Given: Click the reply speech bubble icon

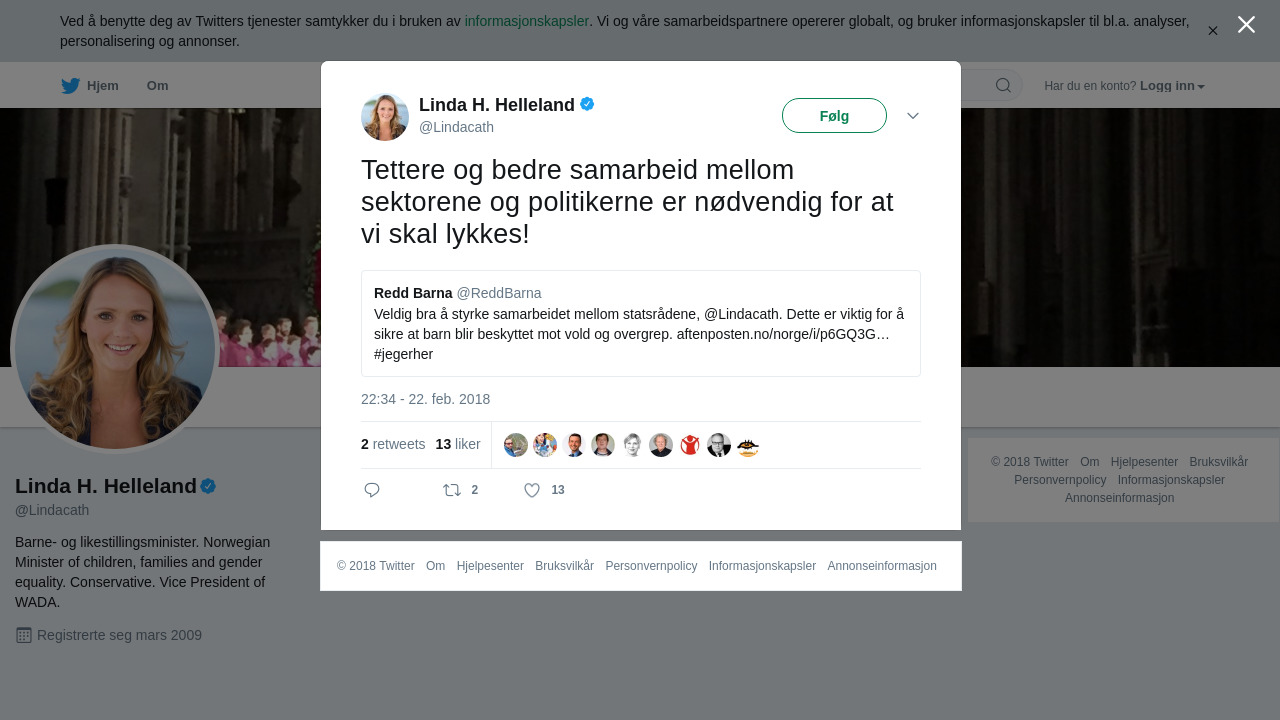Looking at the screenshot, I should pos(372,490).
